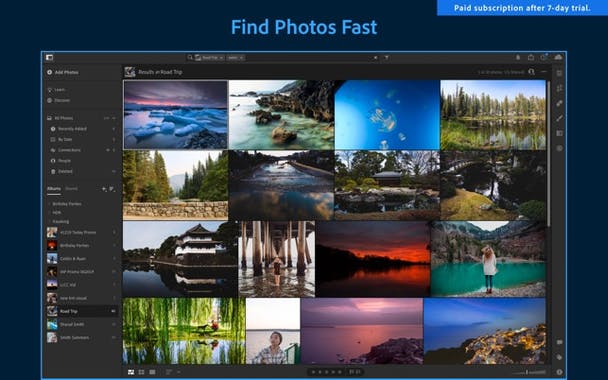This screenshot has width=608, height=380.
Task: Open the Road Trip album
Action: [x=81, y=311]
